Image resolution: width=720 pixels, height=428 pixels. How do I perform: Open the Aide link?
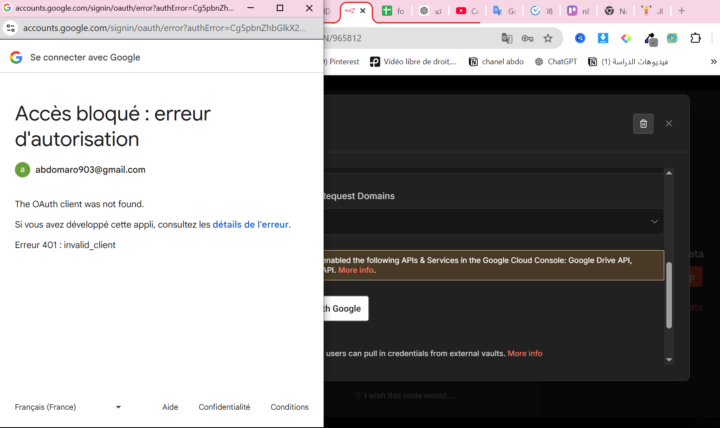point(170,407)
